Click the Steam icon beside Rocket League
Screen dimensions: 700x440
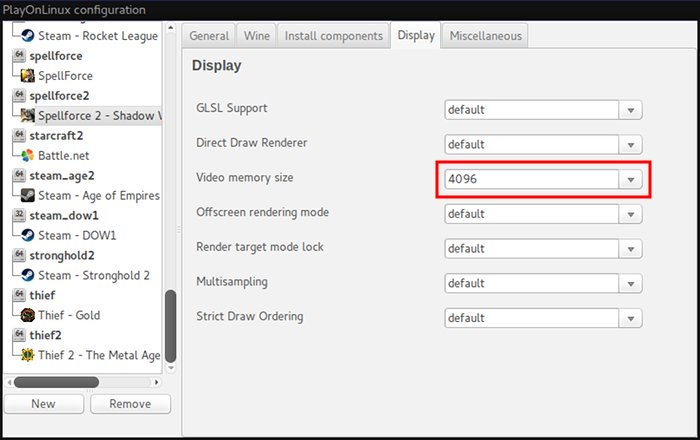[28, 35]
